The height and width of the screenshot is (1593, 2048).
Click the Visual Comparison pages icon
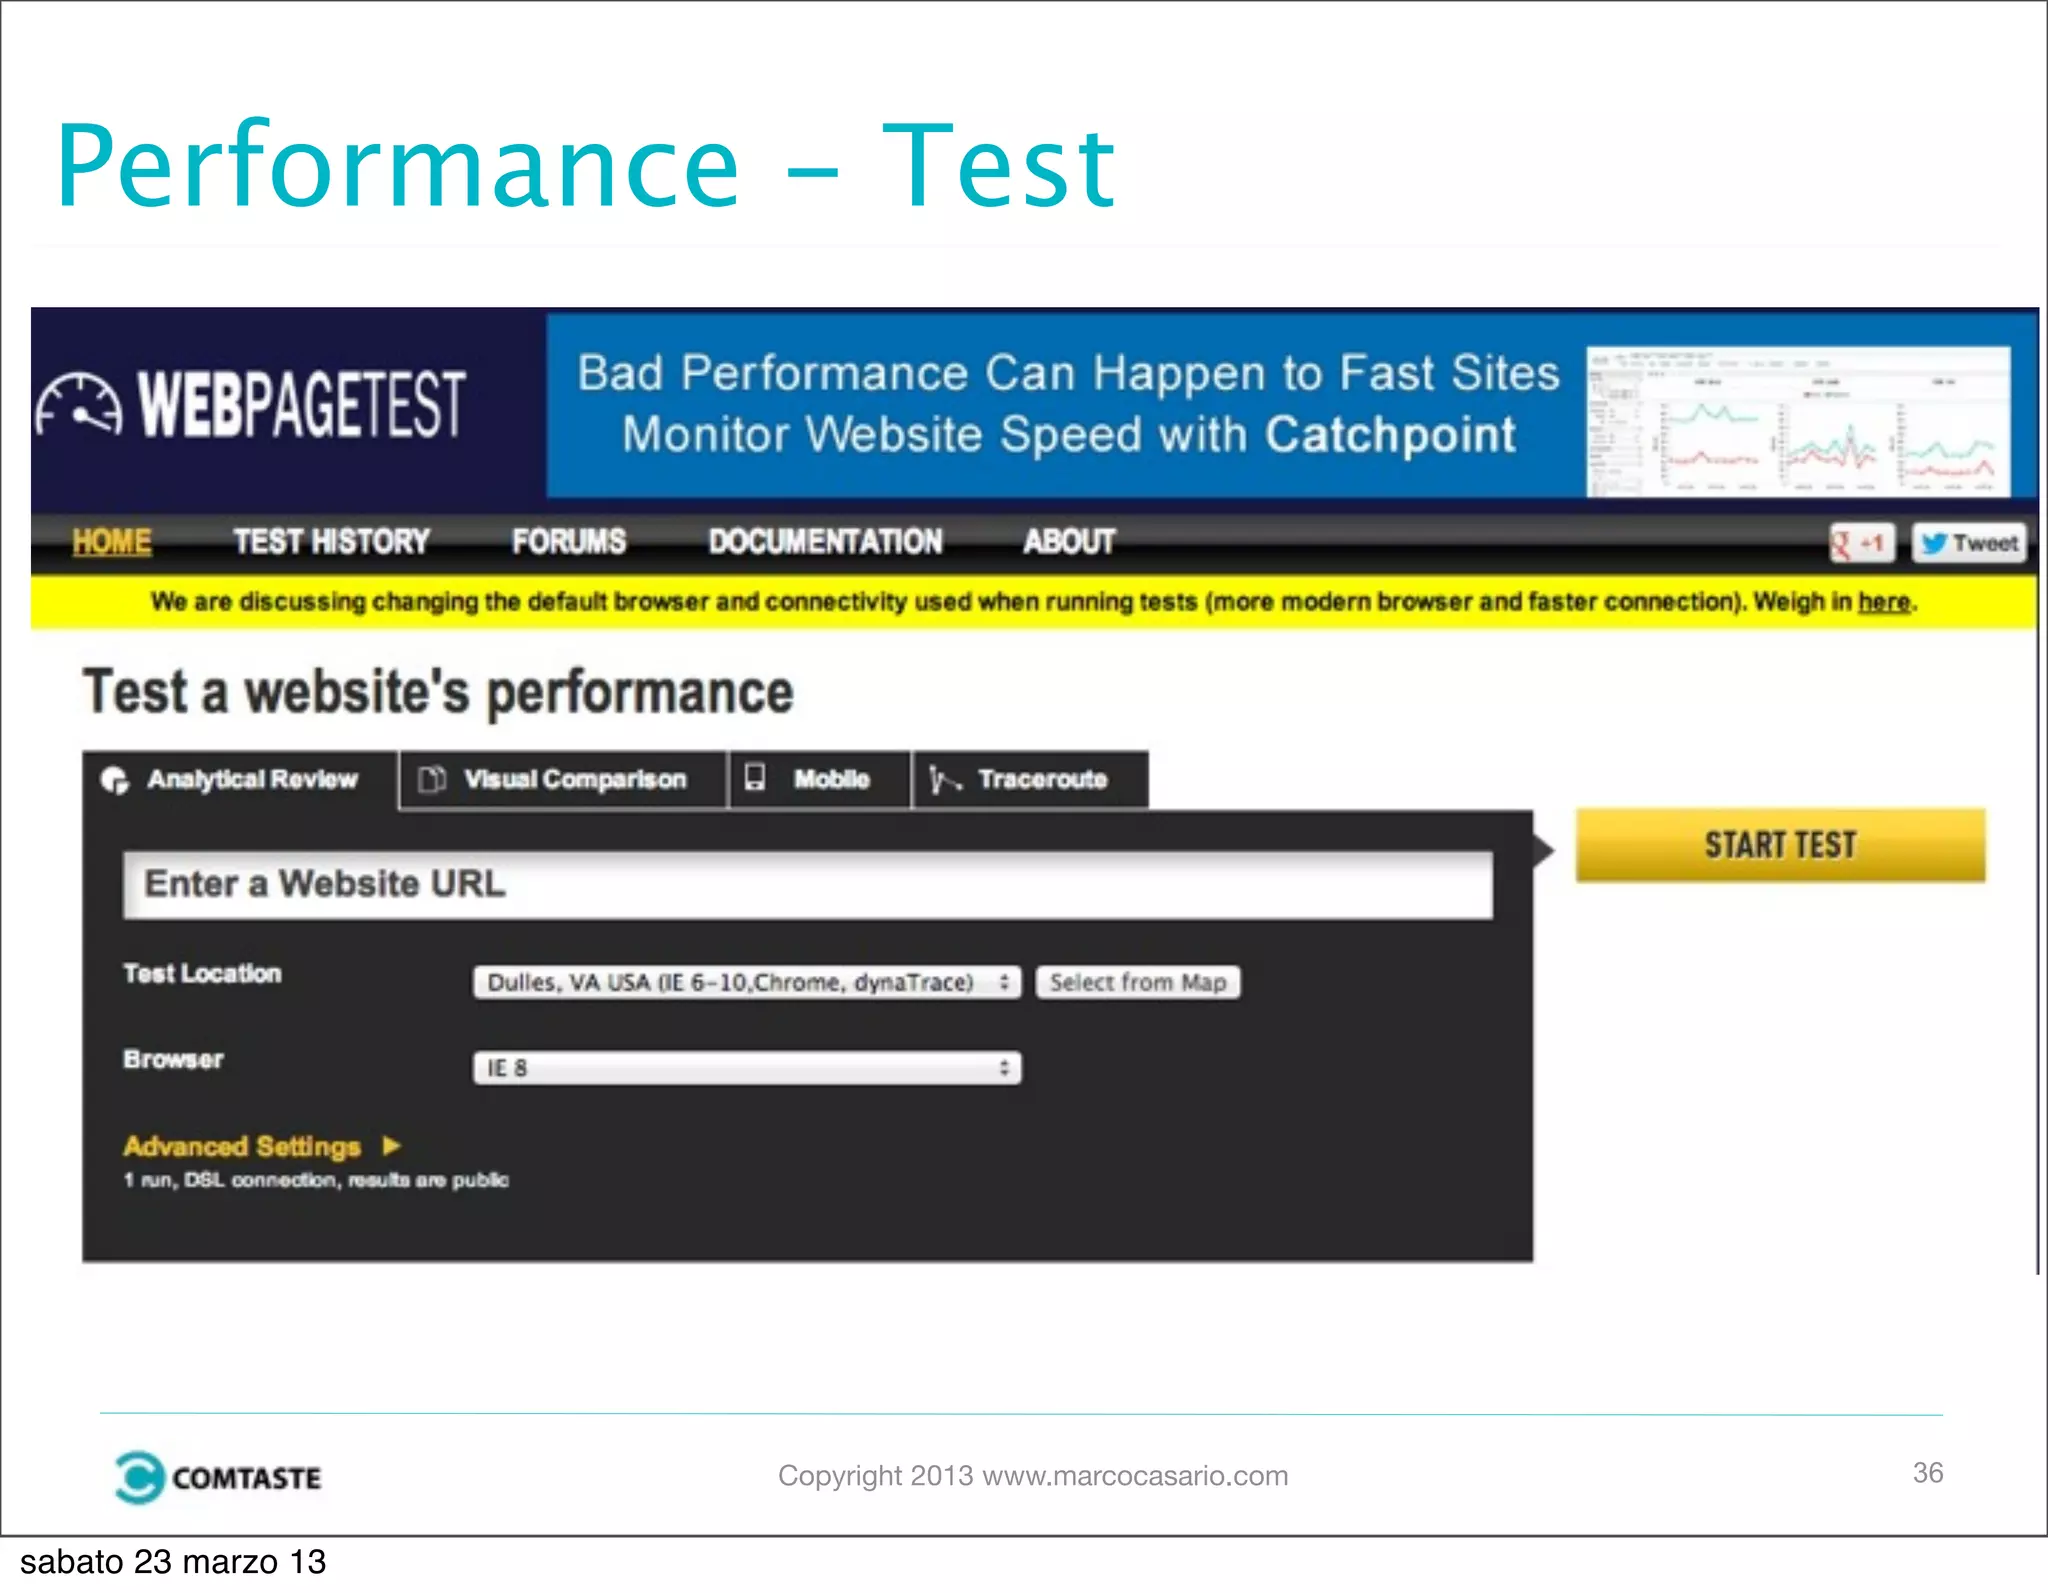tap(432, 779)
